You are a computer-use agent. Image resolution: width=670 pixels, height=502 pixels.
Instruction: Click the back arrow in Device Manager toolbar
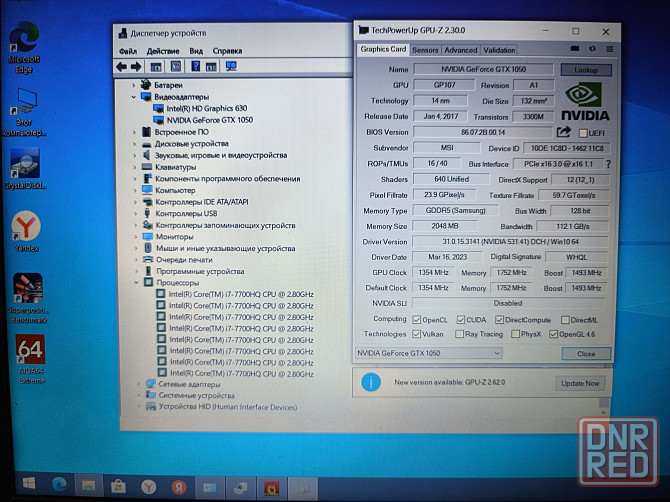121,67
